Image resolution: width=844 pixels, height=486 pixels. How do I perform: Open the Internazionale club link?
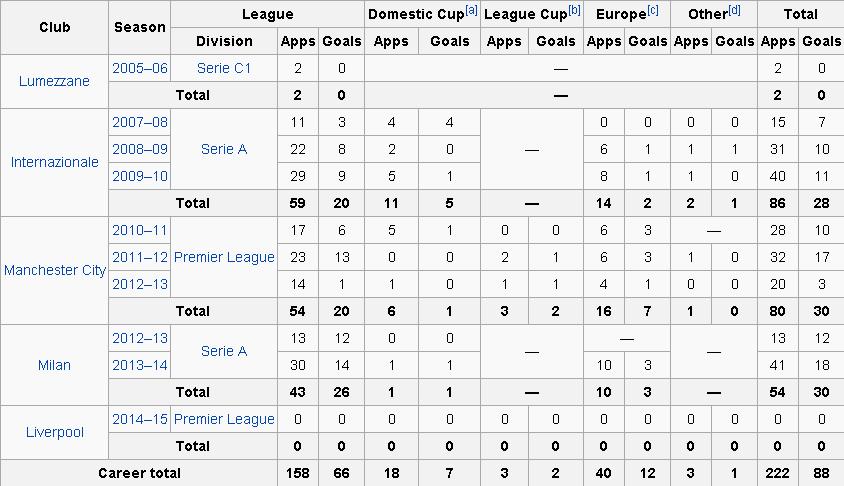[x=54, y=162]
